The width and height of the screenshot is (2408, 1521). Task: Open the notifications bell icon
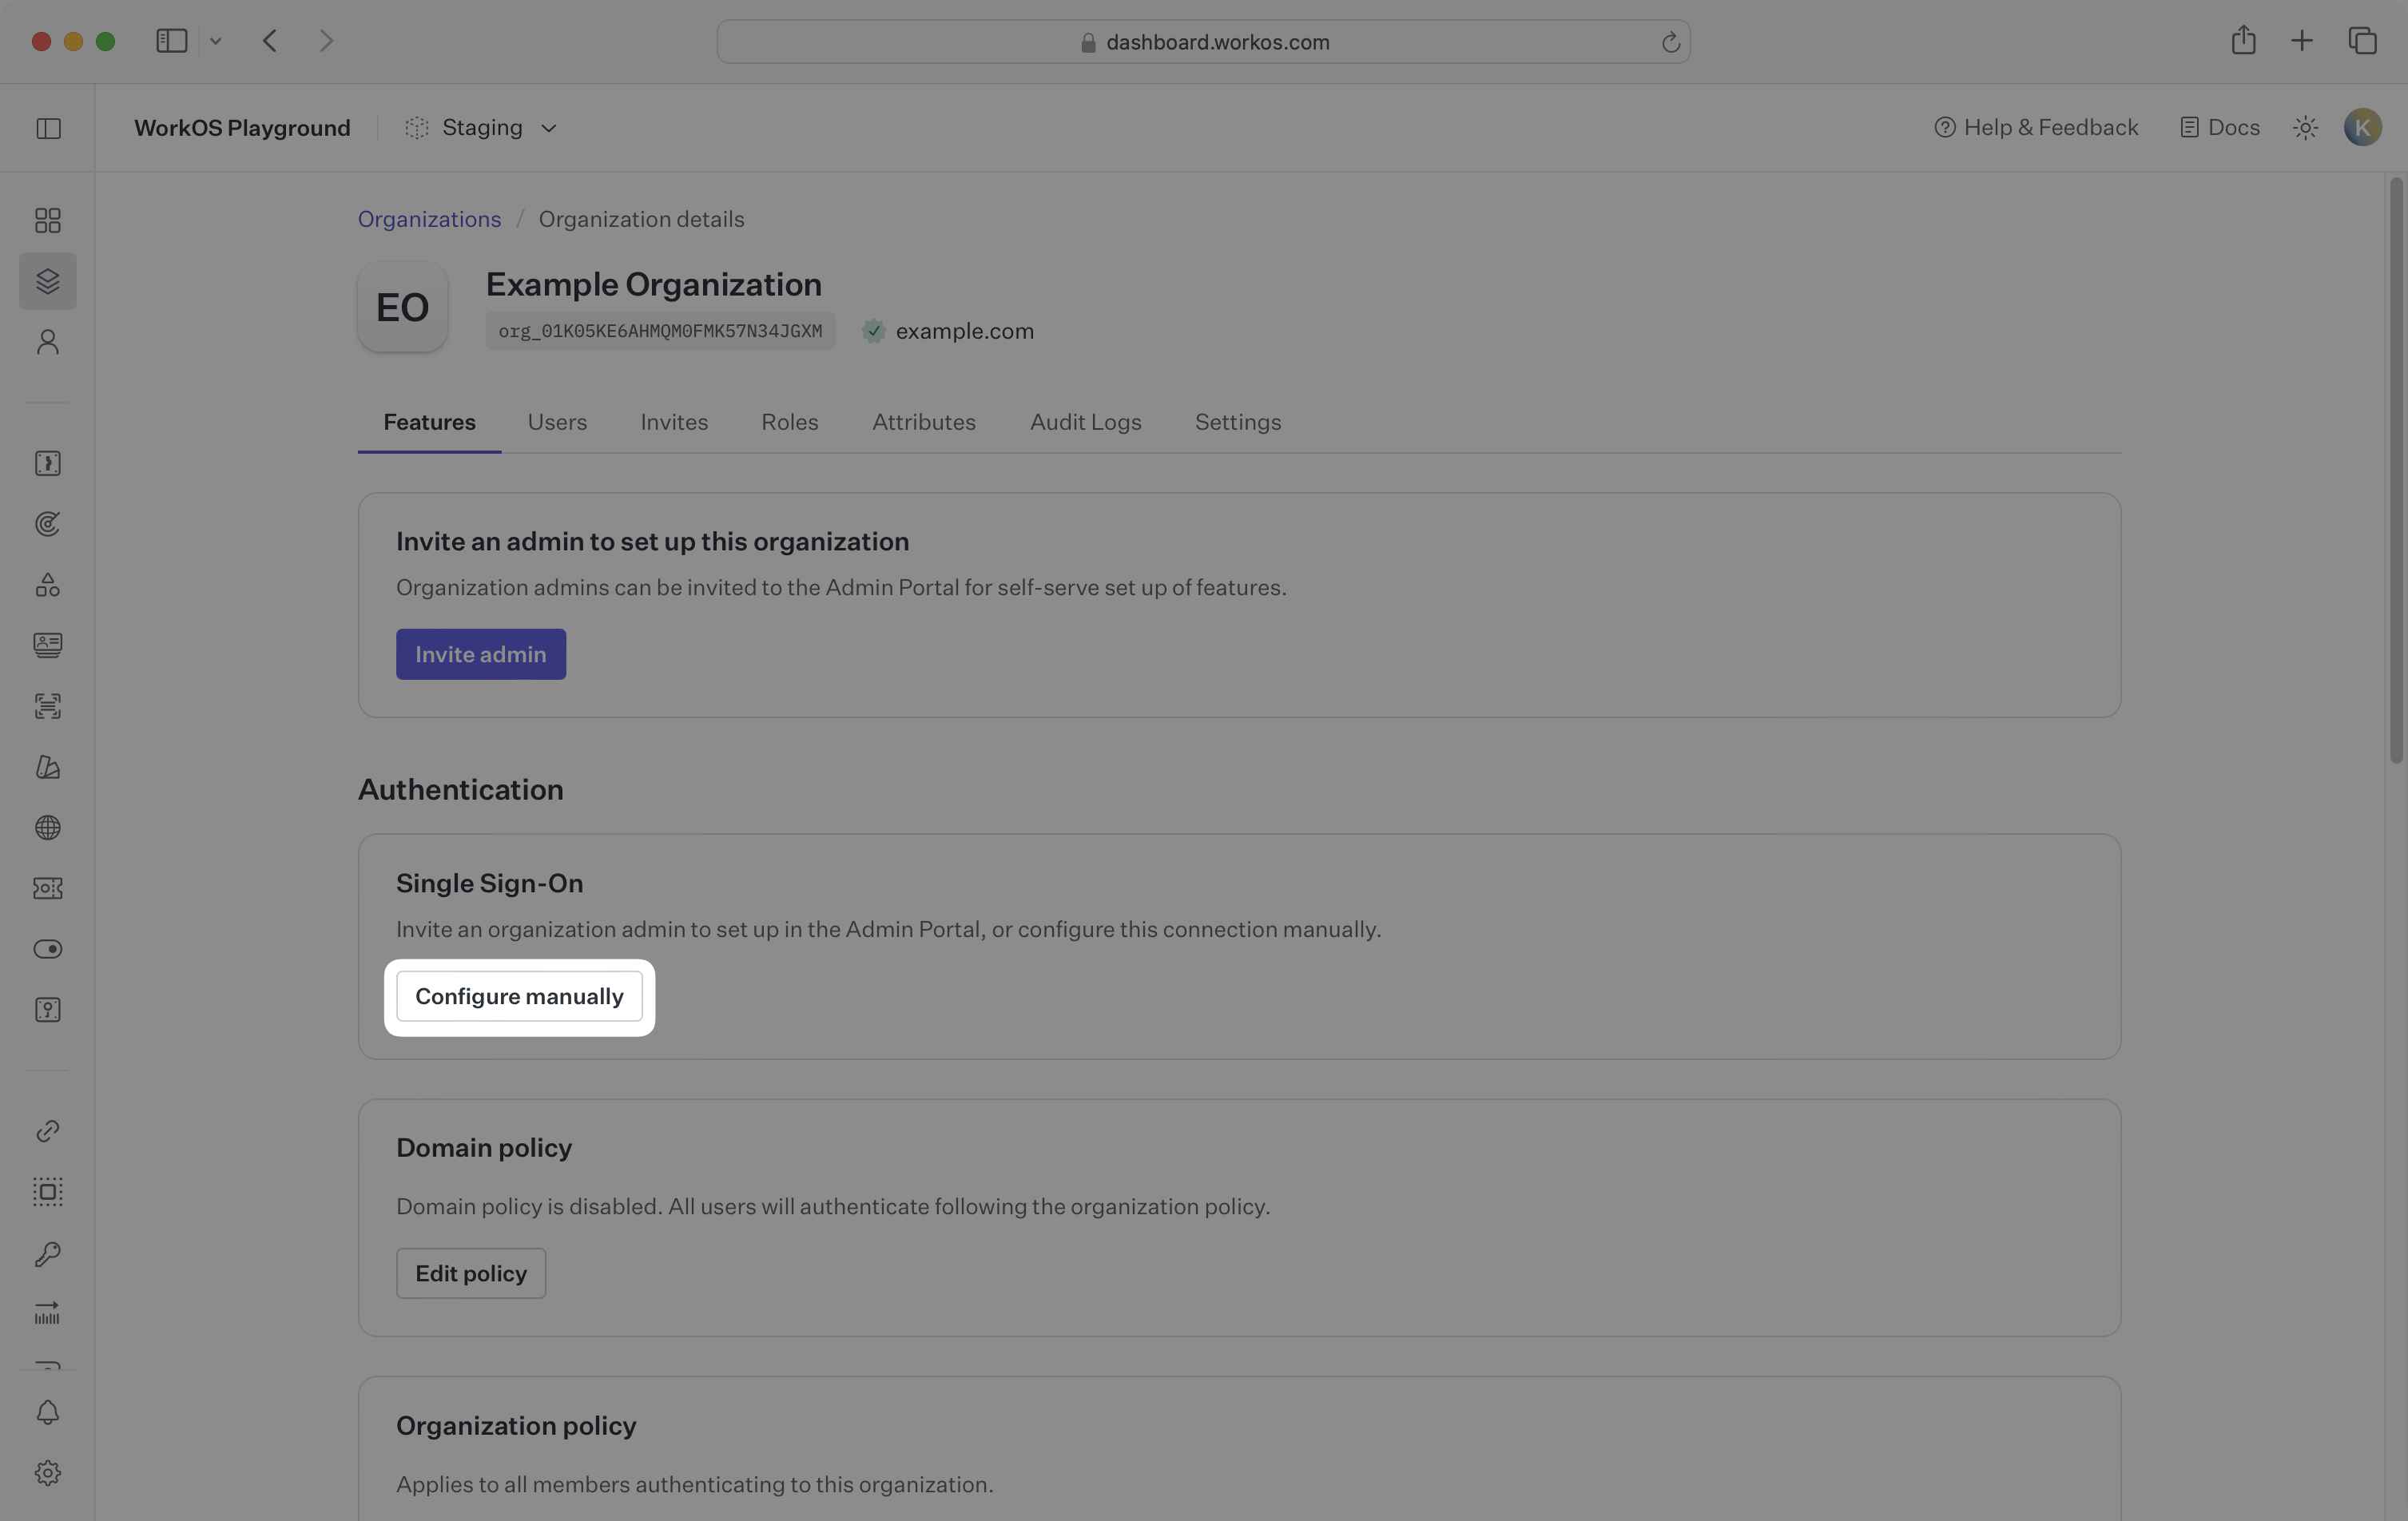coord(47,1412)
